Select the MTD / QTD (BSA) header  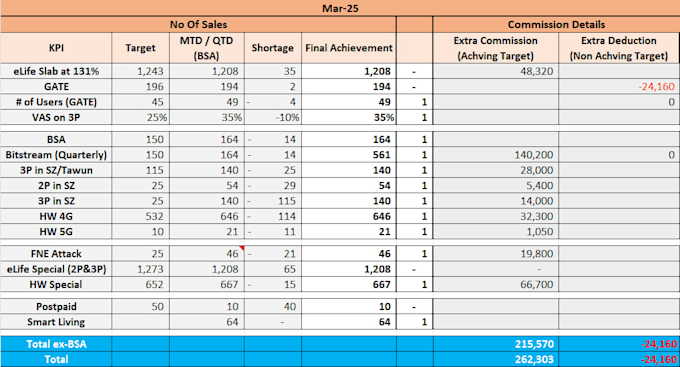pyautogui.click(x=206, y=48)
